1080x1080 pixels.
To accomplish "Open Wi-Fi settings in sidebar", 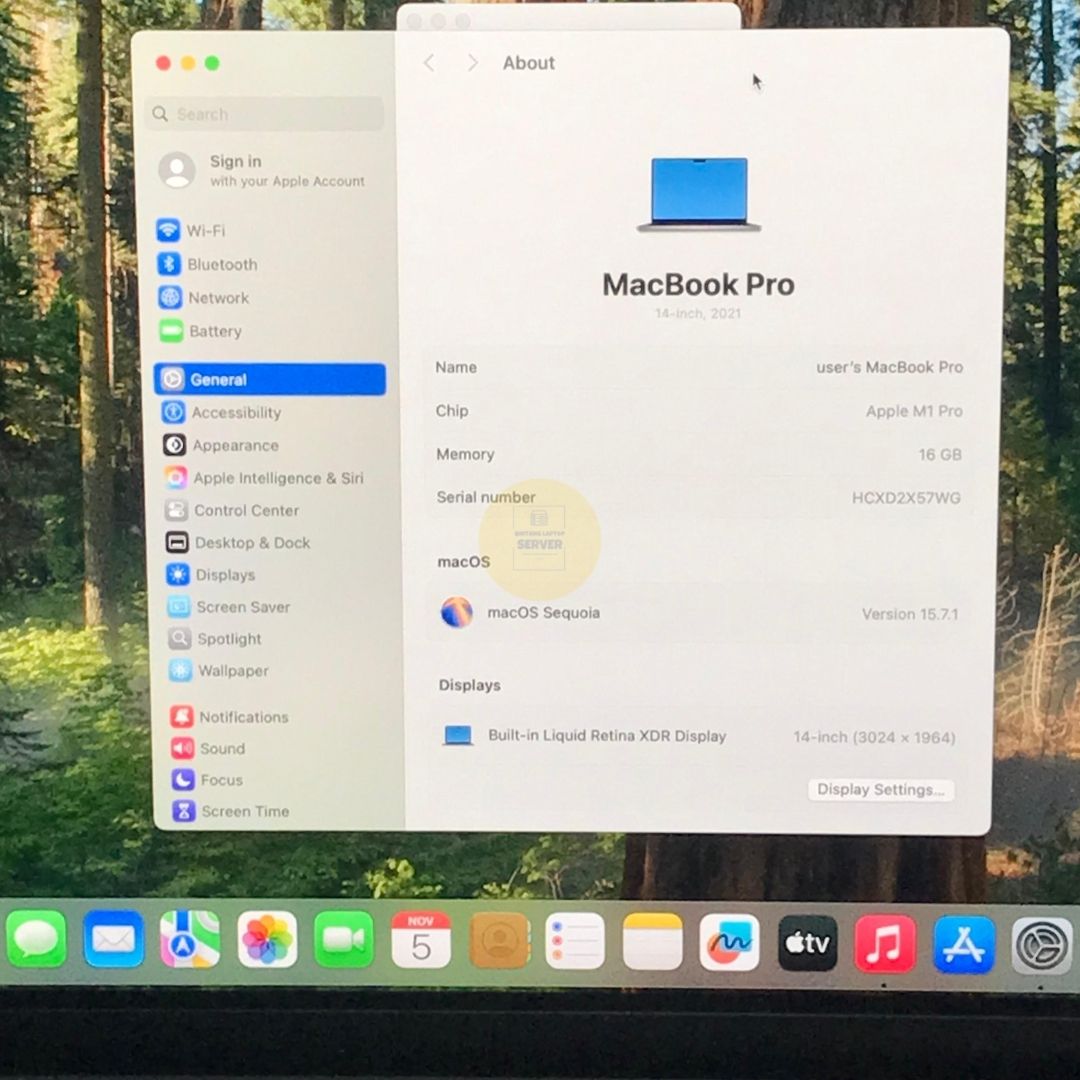I will (x=205, y=231).
